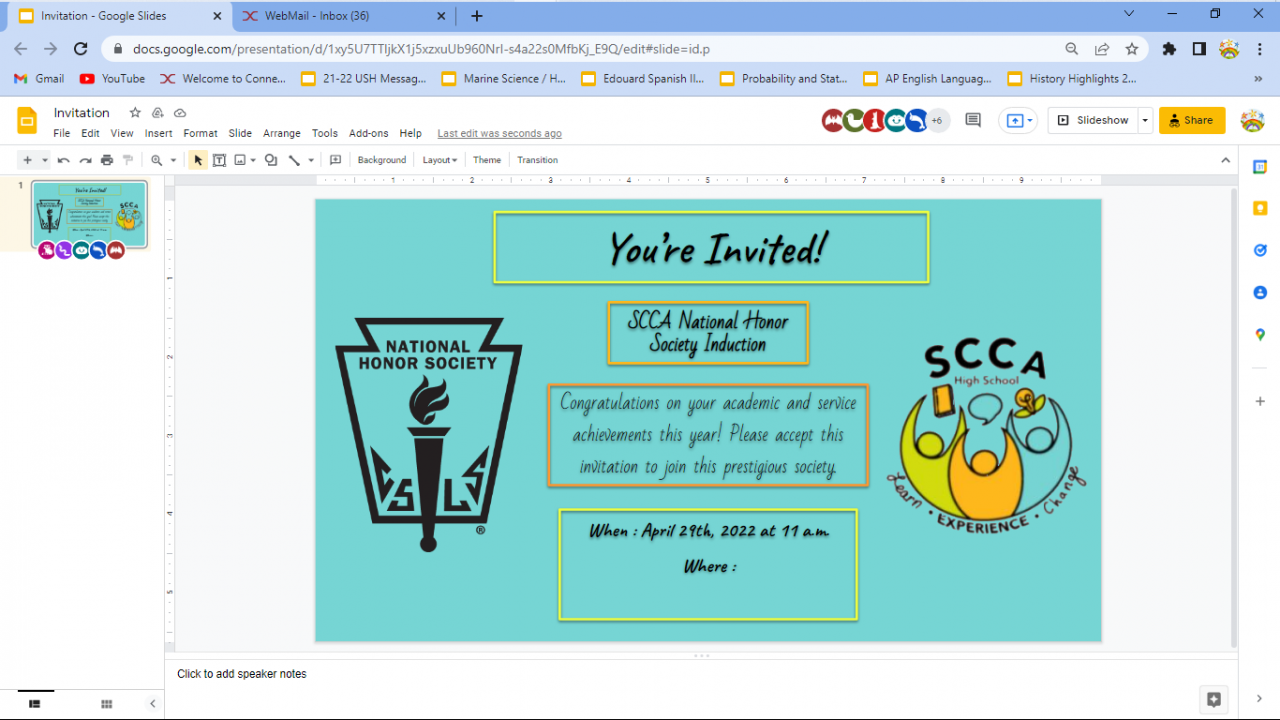Click the Paint format roller
Viewport: 1280px width, 720px height.
(x=128, y=160)
